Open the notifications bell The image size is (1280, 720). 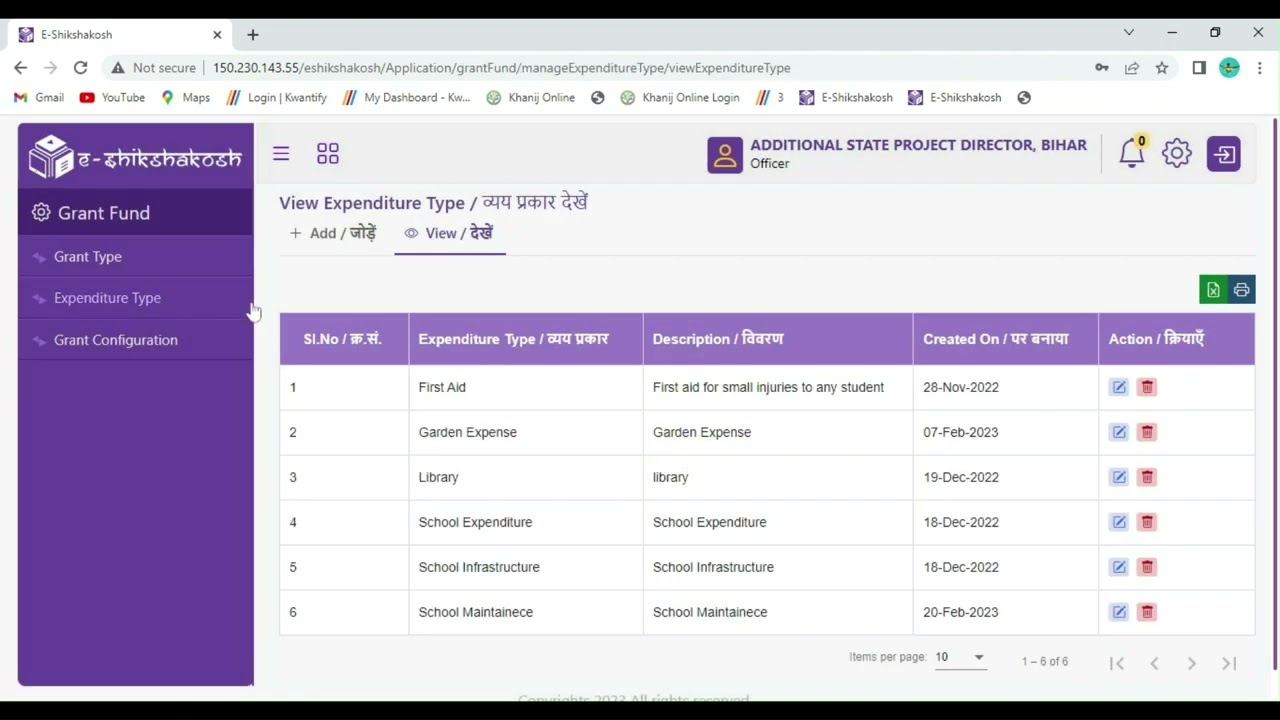[1132, 153]
